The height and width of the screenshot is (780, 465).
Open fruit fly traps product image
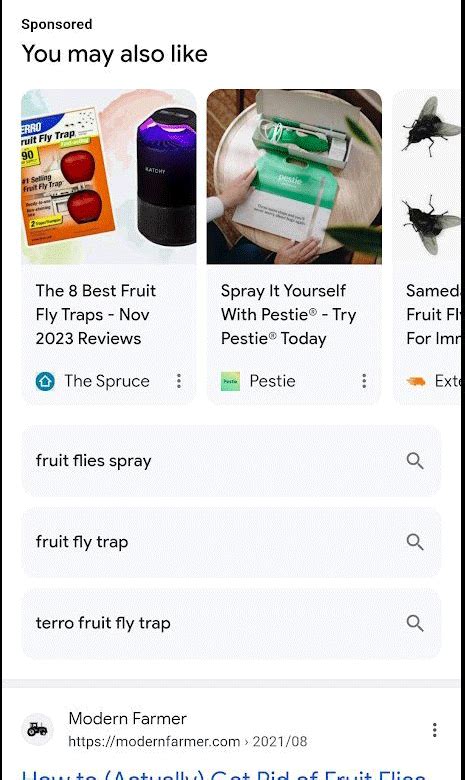pos(109,177)
